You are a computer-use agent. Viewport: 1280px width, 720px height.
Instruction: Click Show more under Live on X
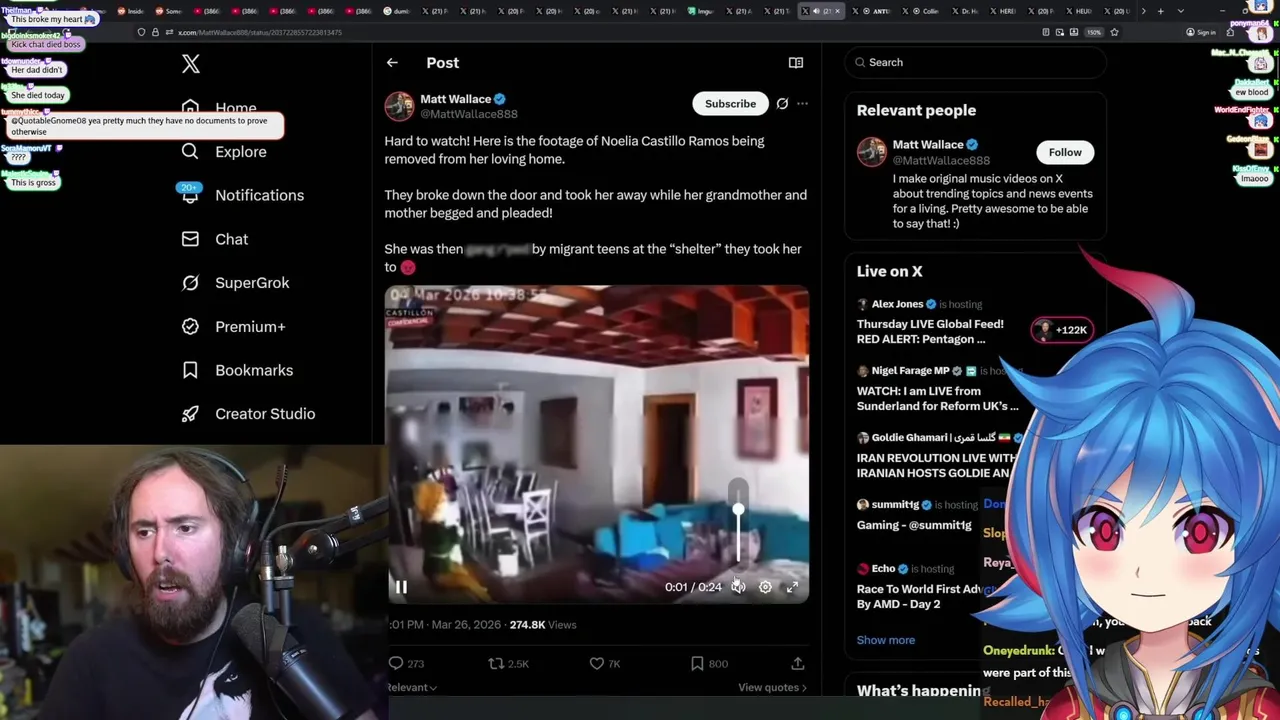tap(885, 640)
